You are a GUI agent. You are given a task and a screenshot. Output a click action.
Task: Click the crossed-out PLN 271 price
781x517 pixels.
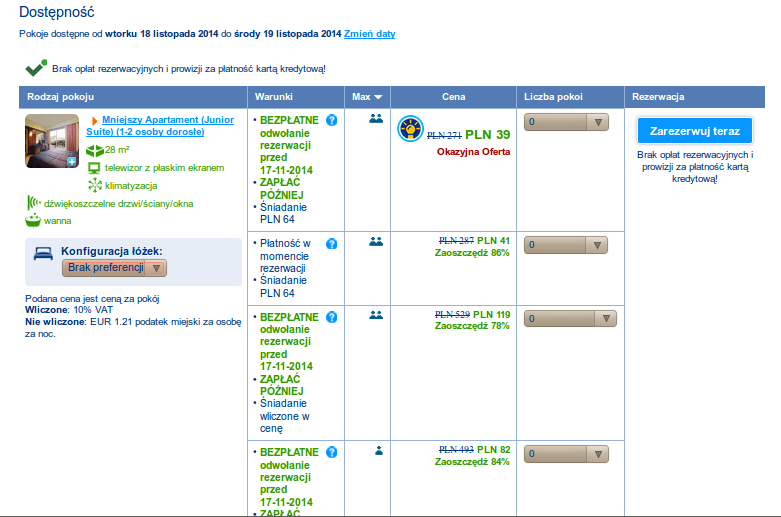click(x=444, y=135)
